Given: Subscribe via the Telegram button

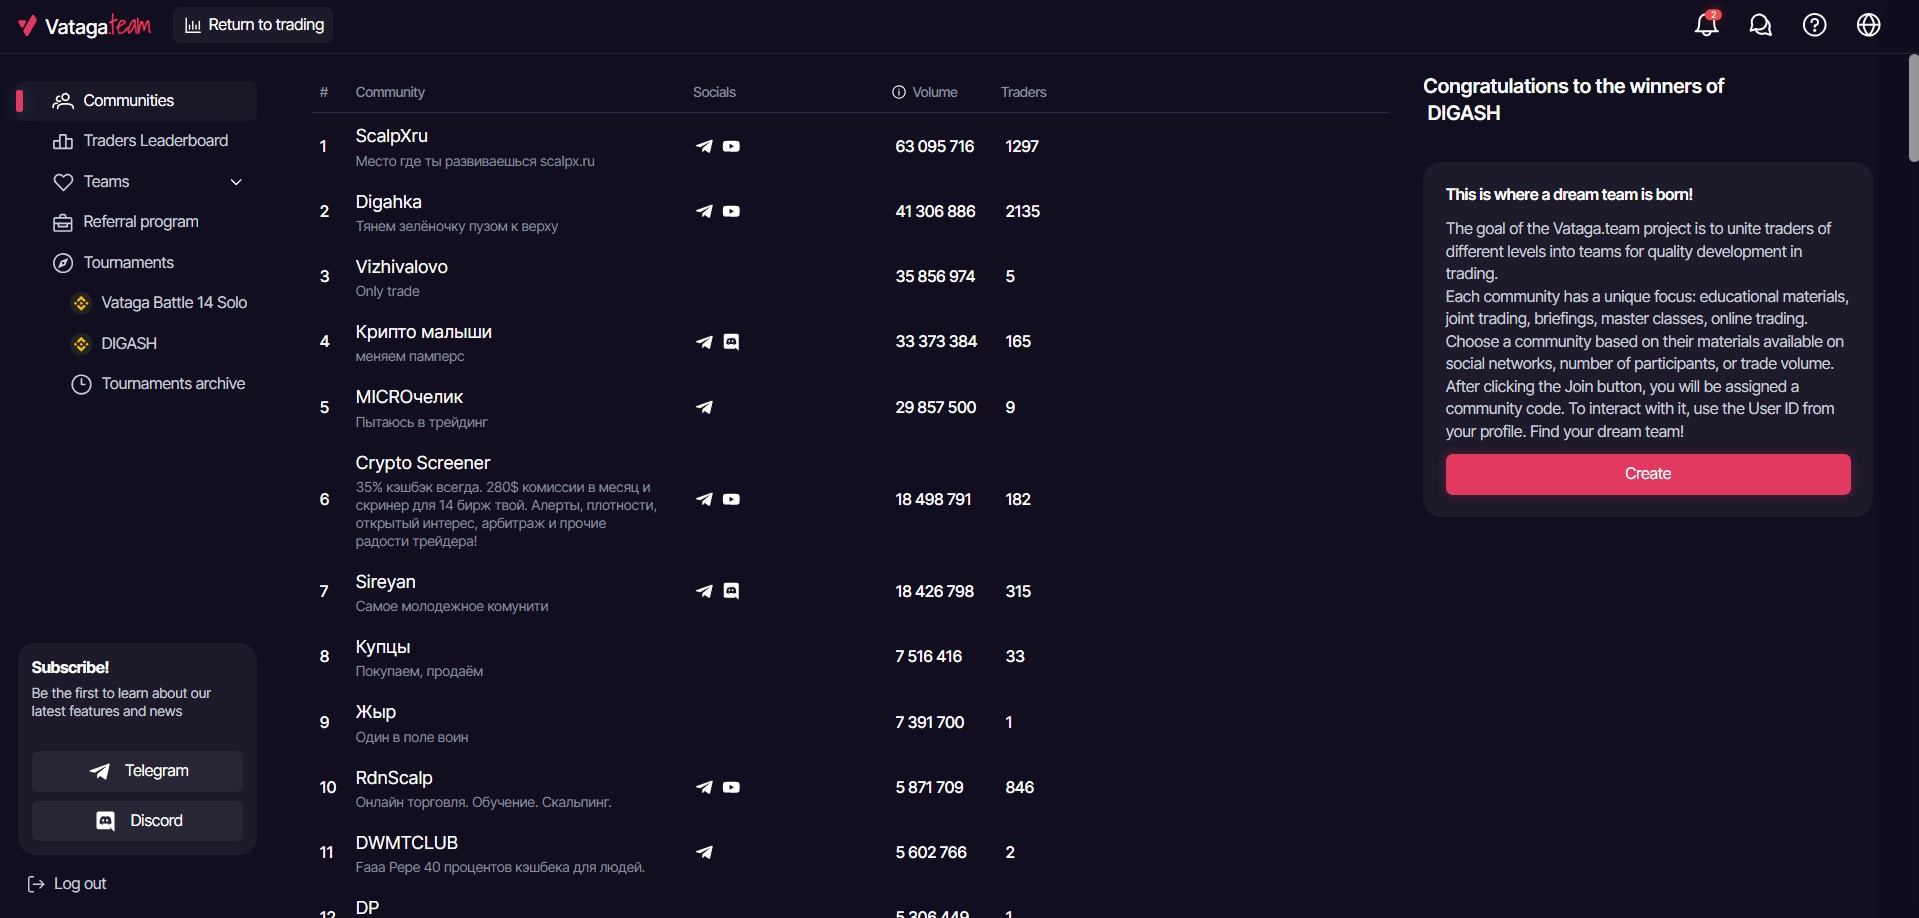Looking at the screenshot, I should click(x=137, y=771).
